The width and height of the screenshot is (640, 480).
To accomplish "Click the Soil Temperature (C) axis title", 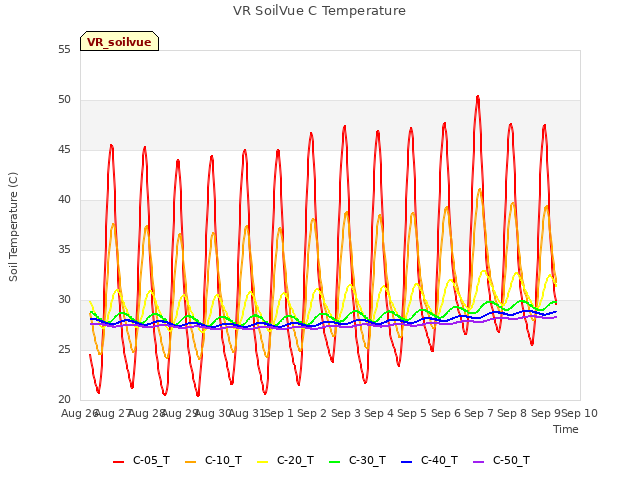I will point(13,227).
